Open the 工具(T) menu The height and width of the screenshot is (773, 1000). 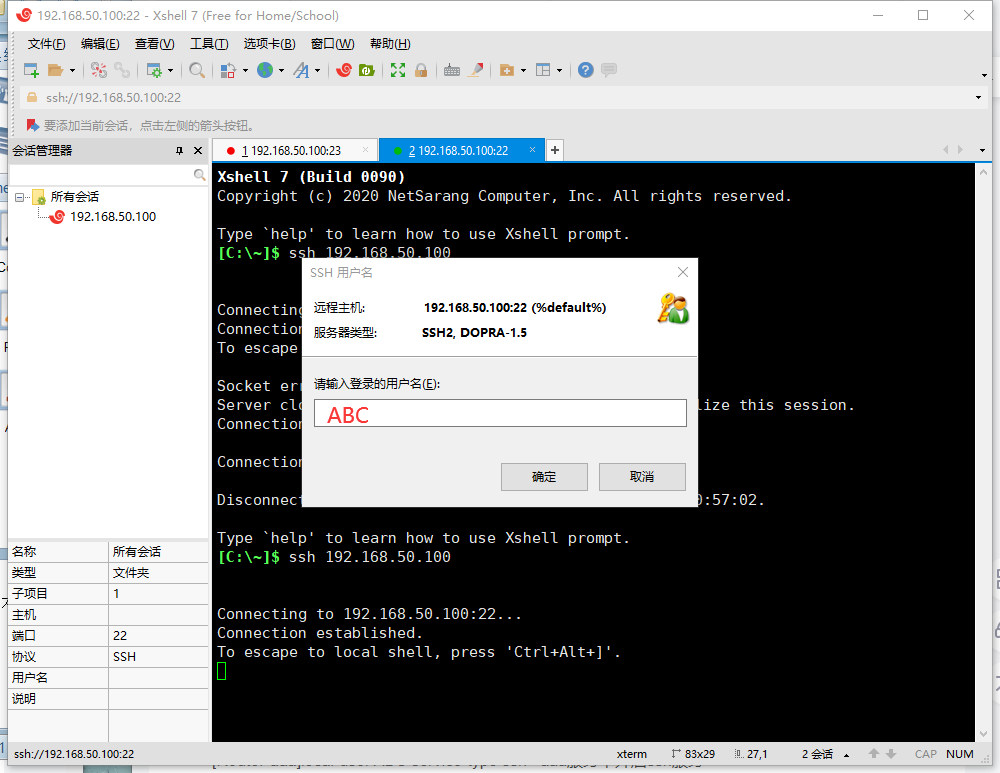pos(209,44)
